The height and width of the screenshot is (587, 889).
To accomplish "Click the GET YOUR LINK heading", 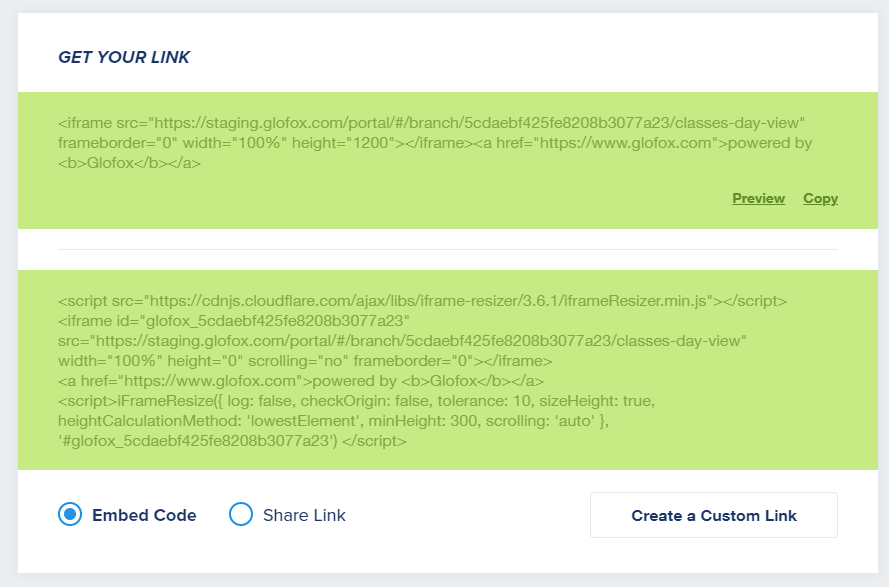I will [124, 57].
